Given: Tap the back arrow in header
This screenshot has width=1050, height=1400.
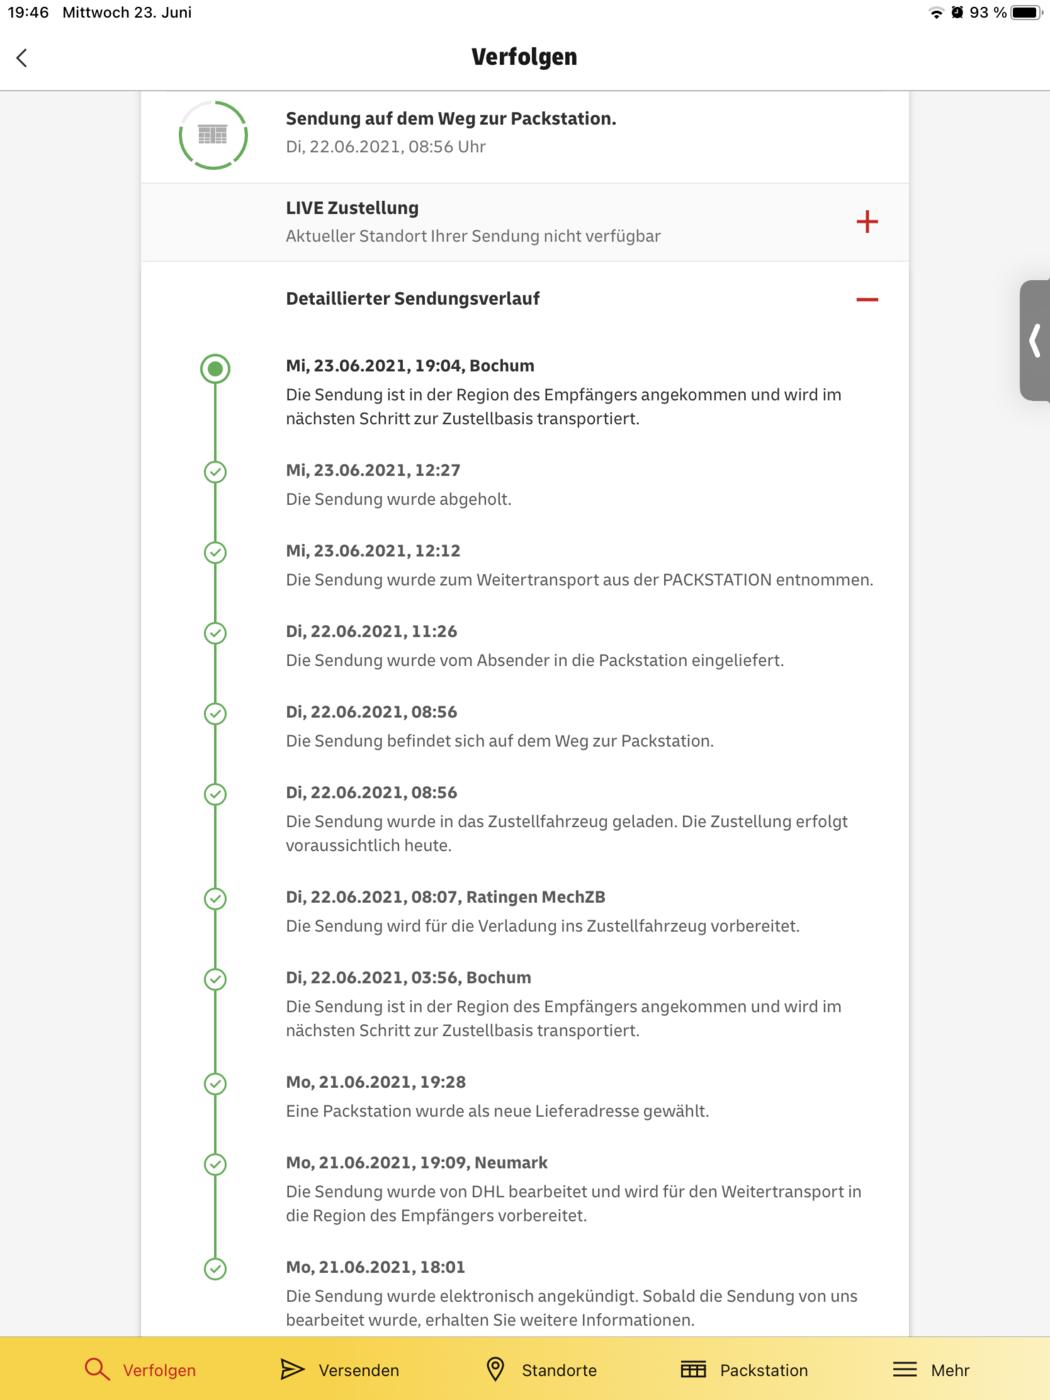Looking at the screenshot, I should coord(22,58).
